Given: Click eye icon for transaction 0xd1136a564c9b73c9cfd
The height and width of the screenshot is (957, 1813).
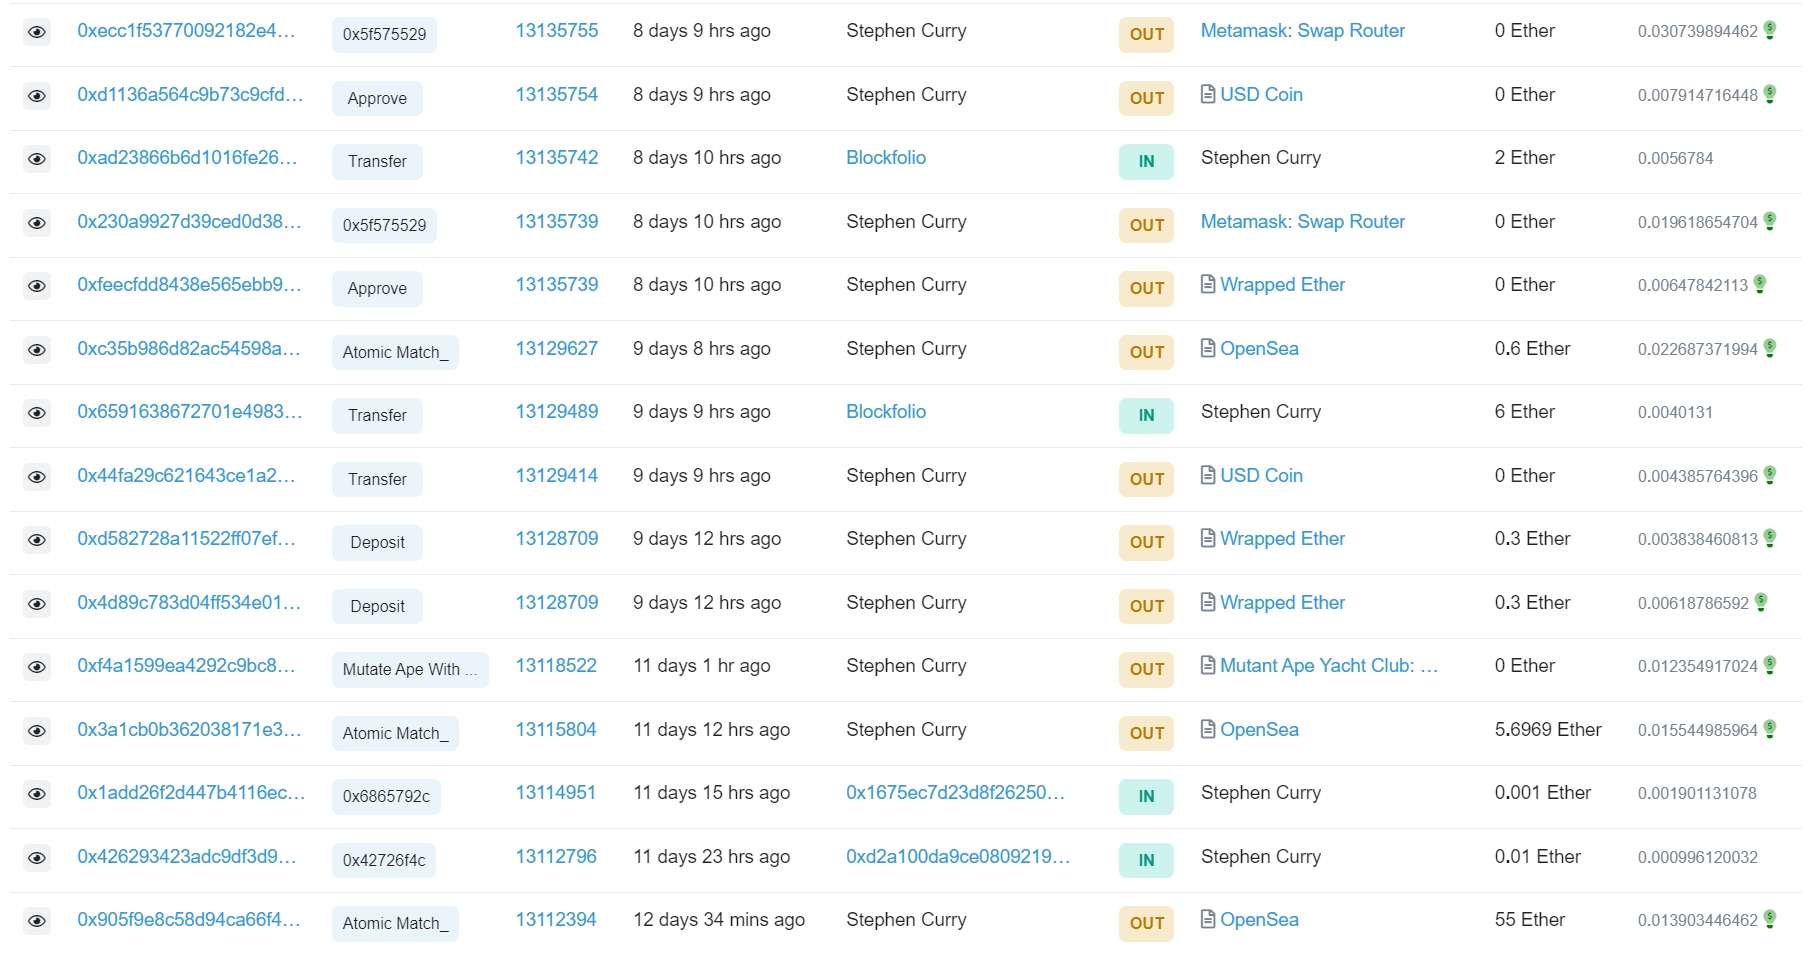Looking at the screenshot, I should [37, 96].
